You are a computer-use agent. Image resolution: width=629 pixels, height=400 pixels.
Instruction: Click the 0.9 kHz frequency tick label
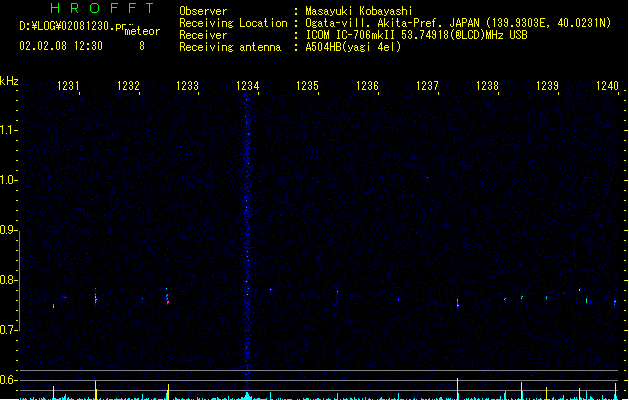click(x=8, y=230)
